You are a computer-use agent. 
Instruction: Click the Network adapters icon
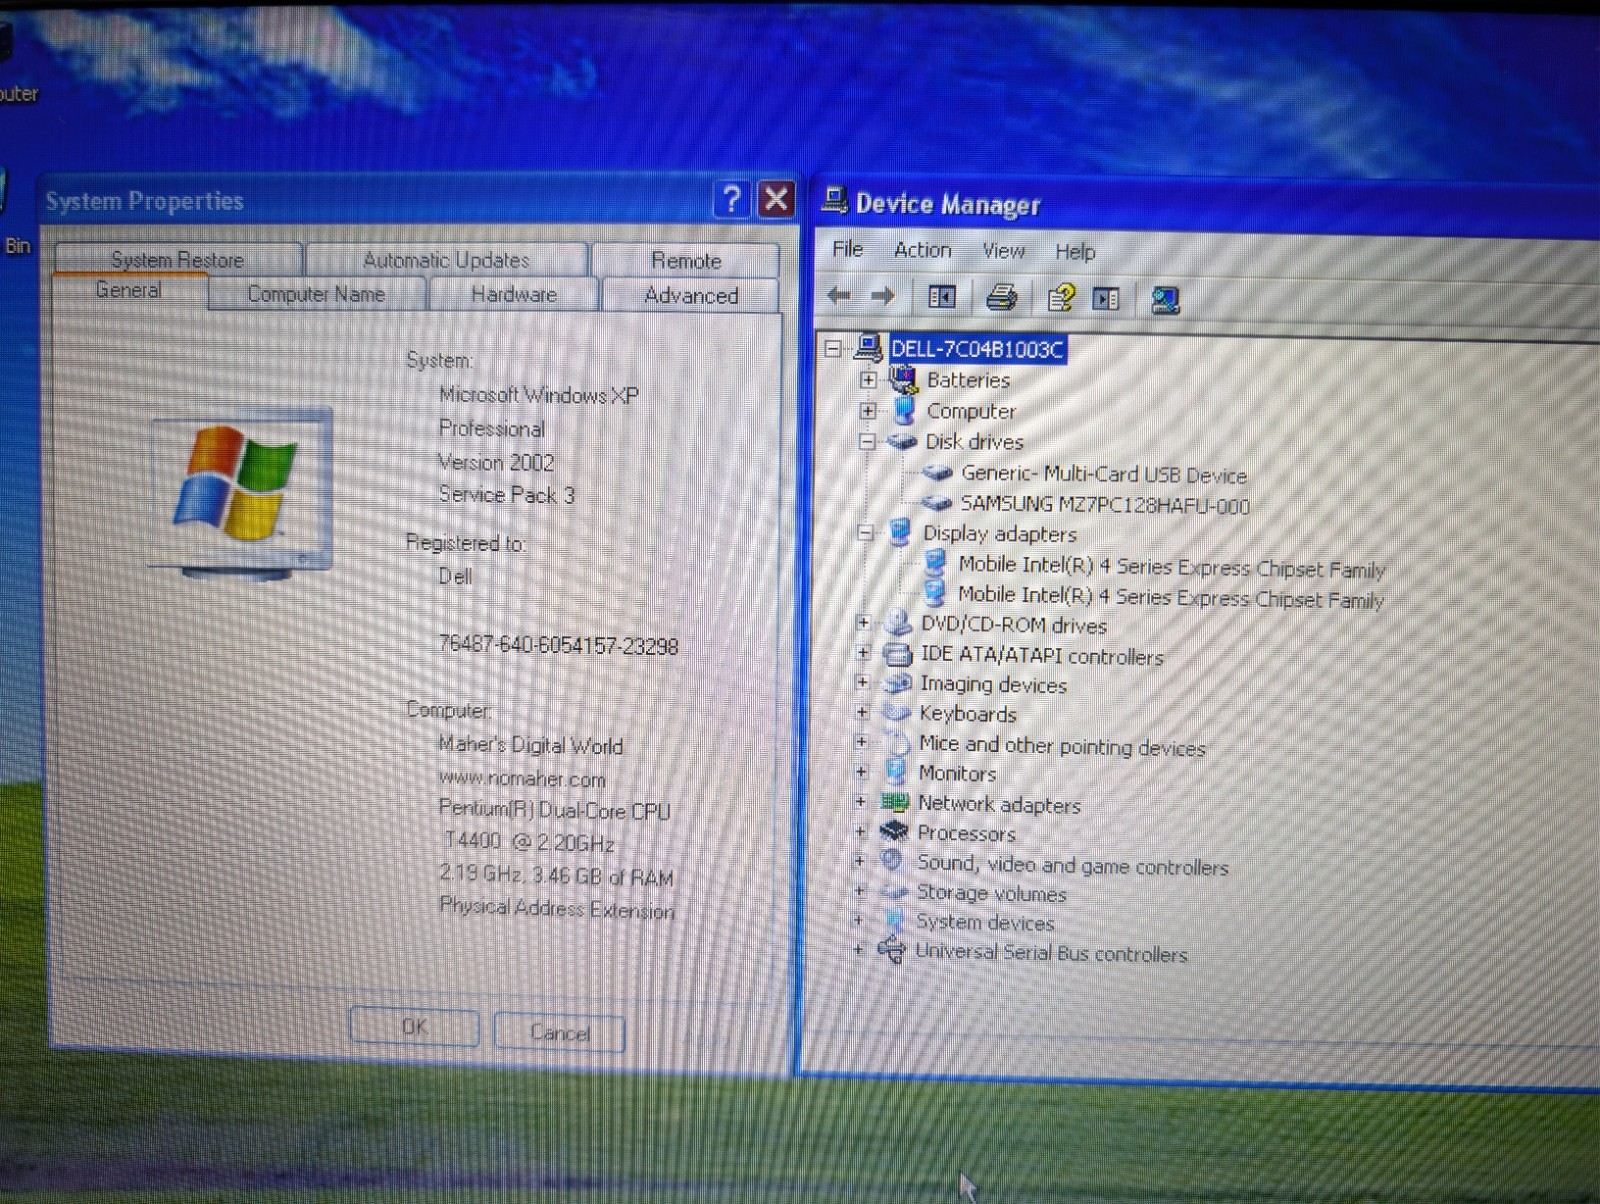pos(894,802)
